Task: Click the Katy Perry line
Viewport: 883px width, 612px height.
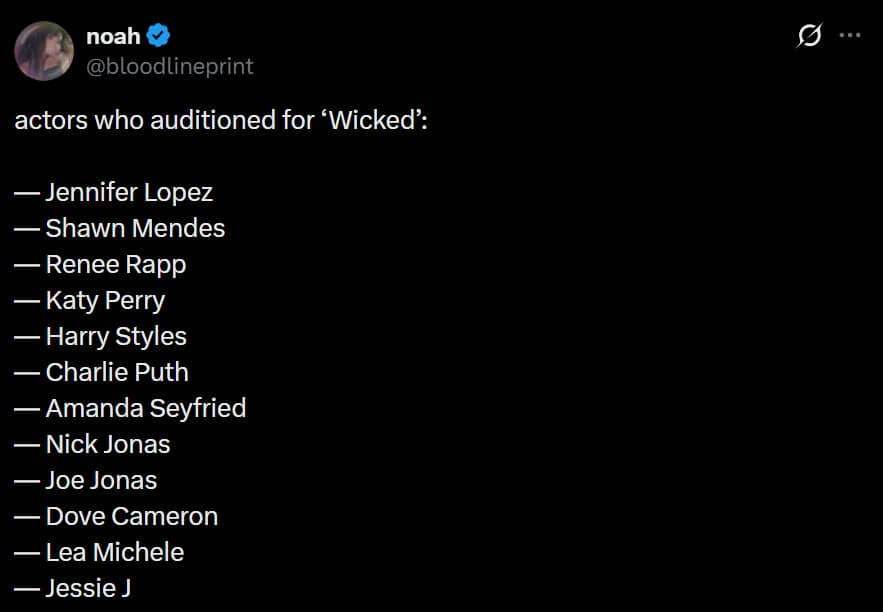Action: (104, 300)
